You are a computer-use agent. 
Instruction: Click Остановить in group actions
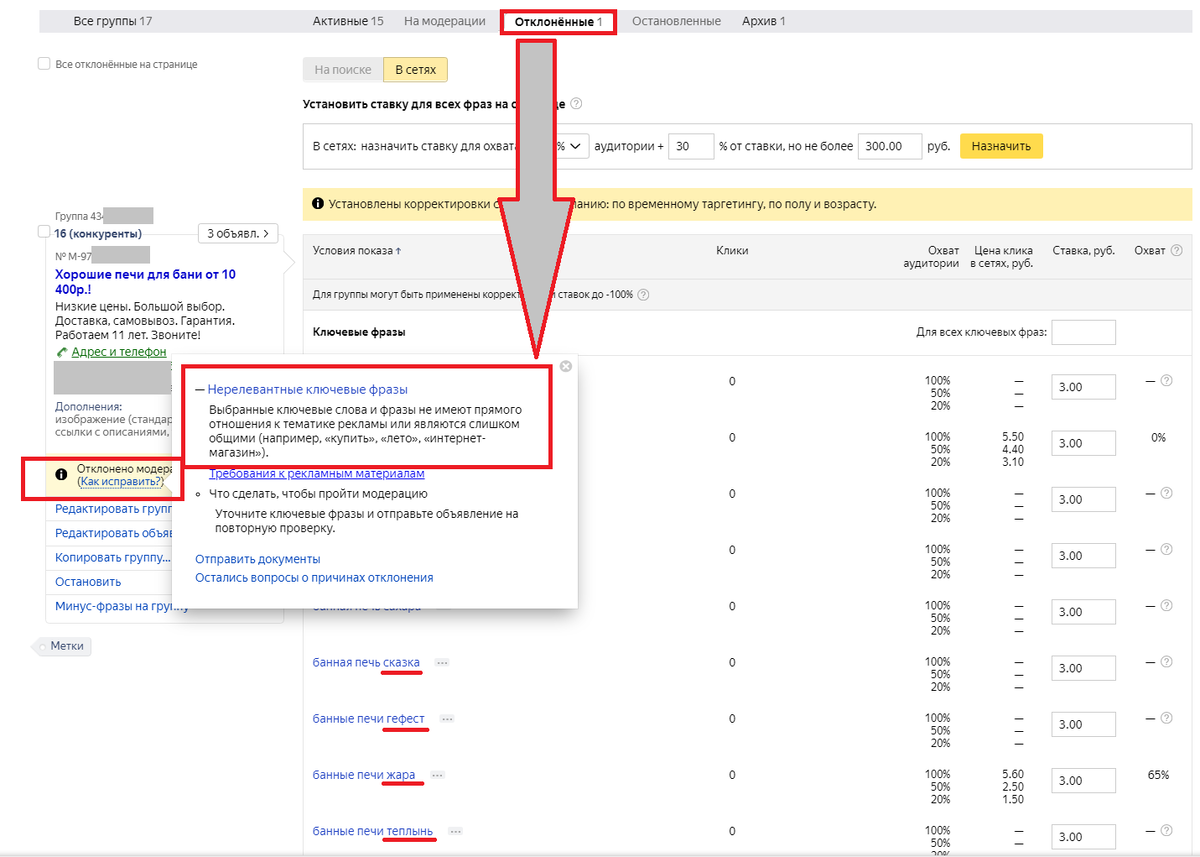pos(88,582)
